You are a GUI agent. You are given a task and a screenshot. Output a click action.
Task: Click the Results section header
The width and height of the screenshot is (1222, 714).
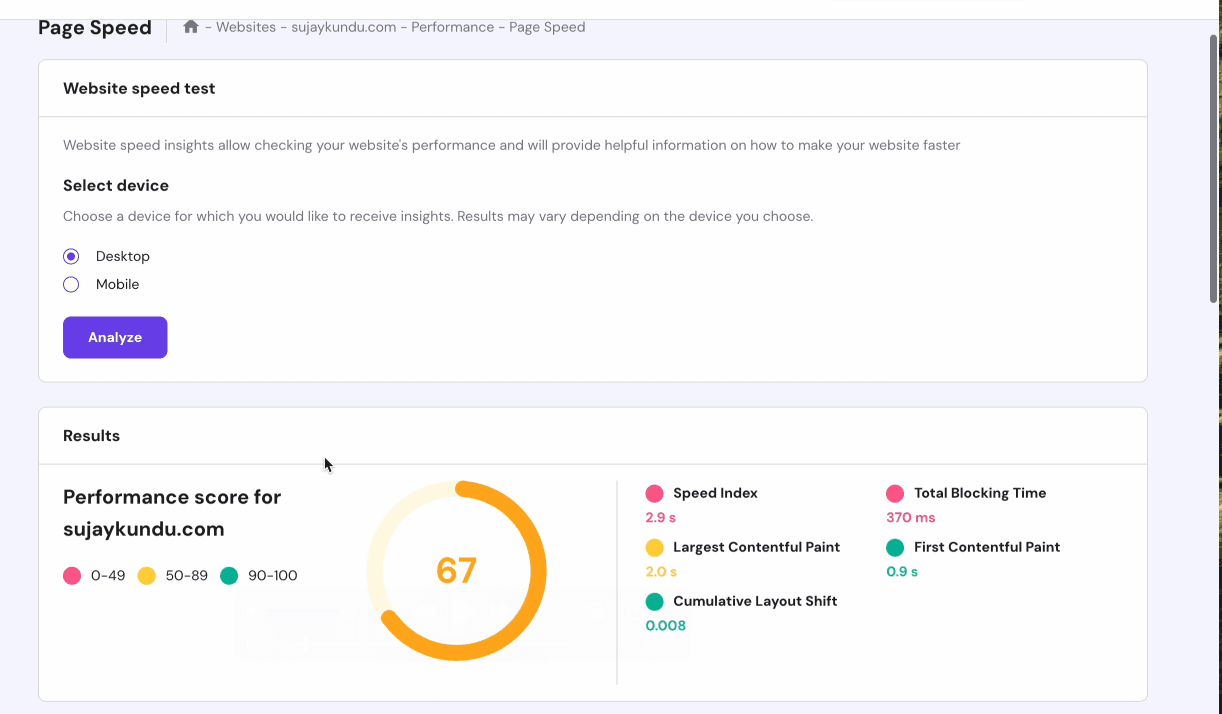91,435
